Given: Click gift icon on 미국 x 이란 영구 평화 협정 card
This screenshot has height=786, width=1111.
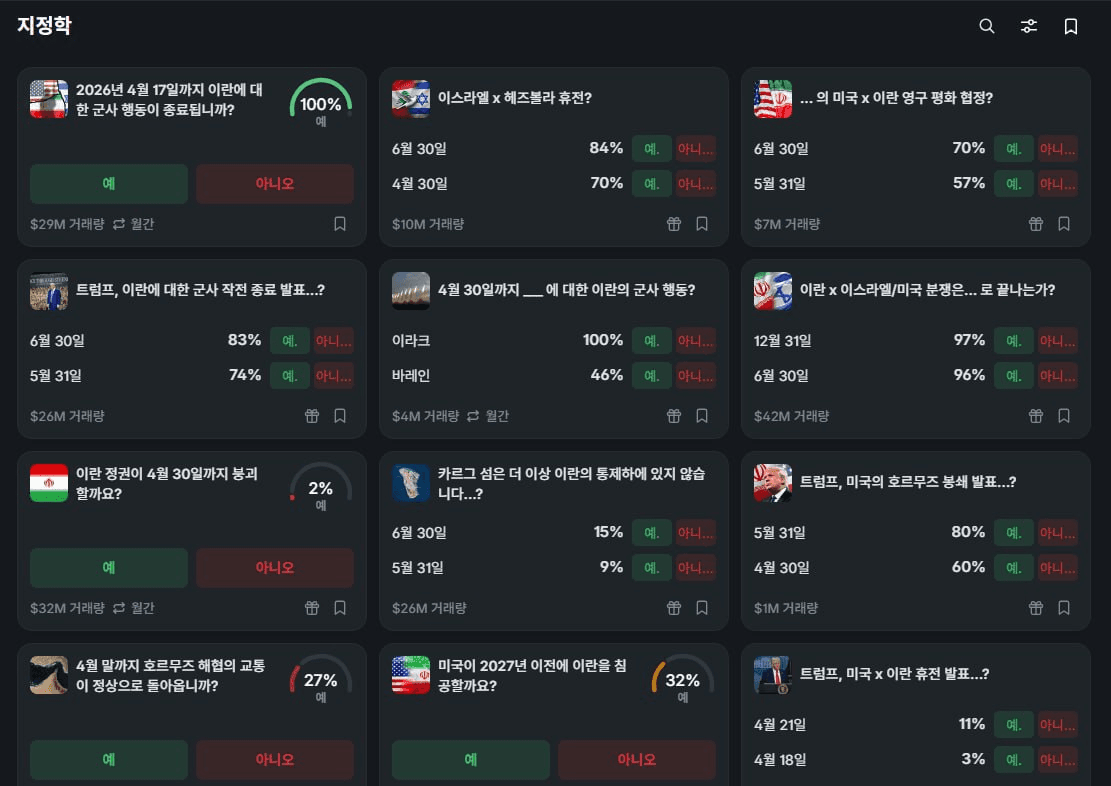Looking at the screenshot, I should [1036, 224].
